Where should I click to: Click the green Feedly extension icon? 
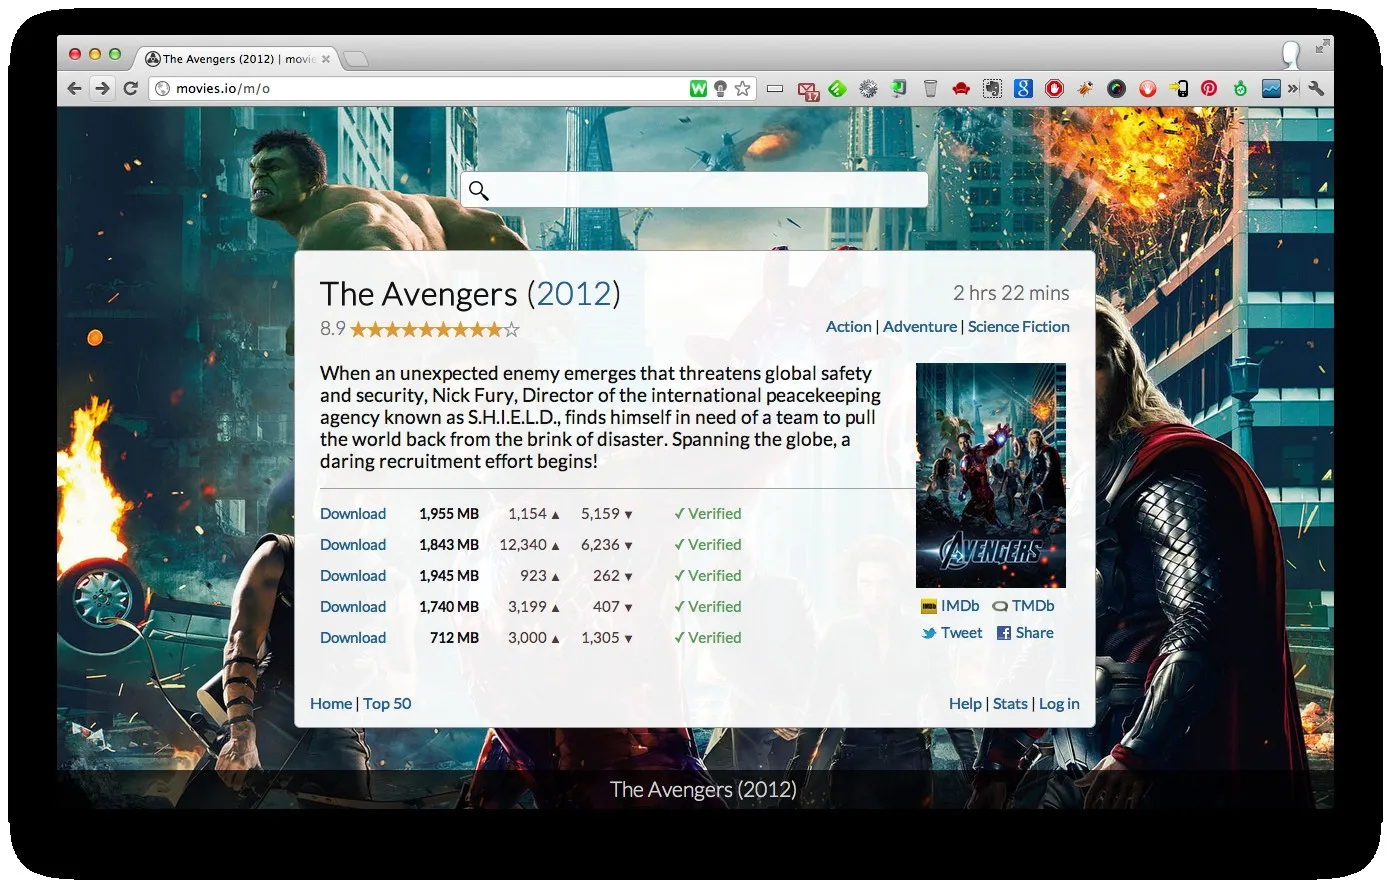[837, 88]
